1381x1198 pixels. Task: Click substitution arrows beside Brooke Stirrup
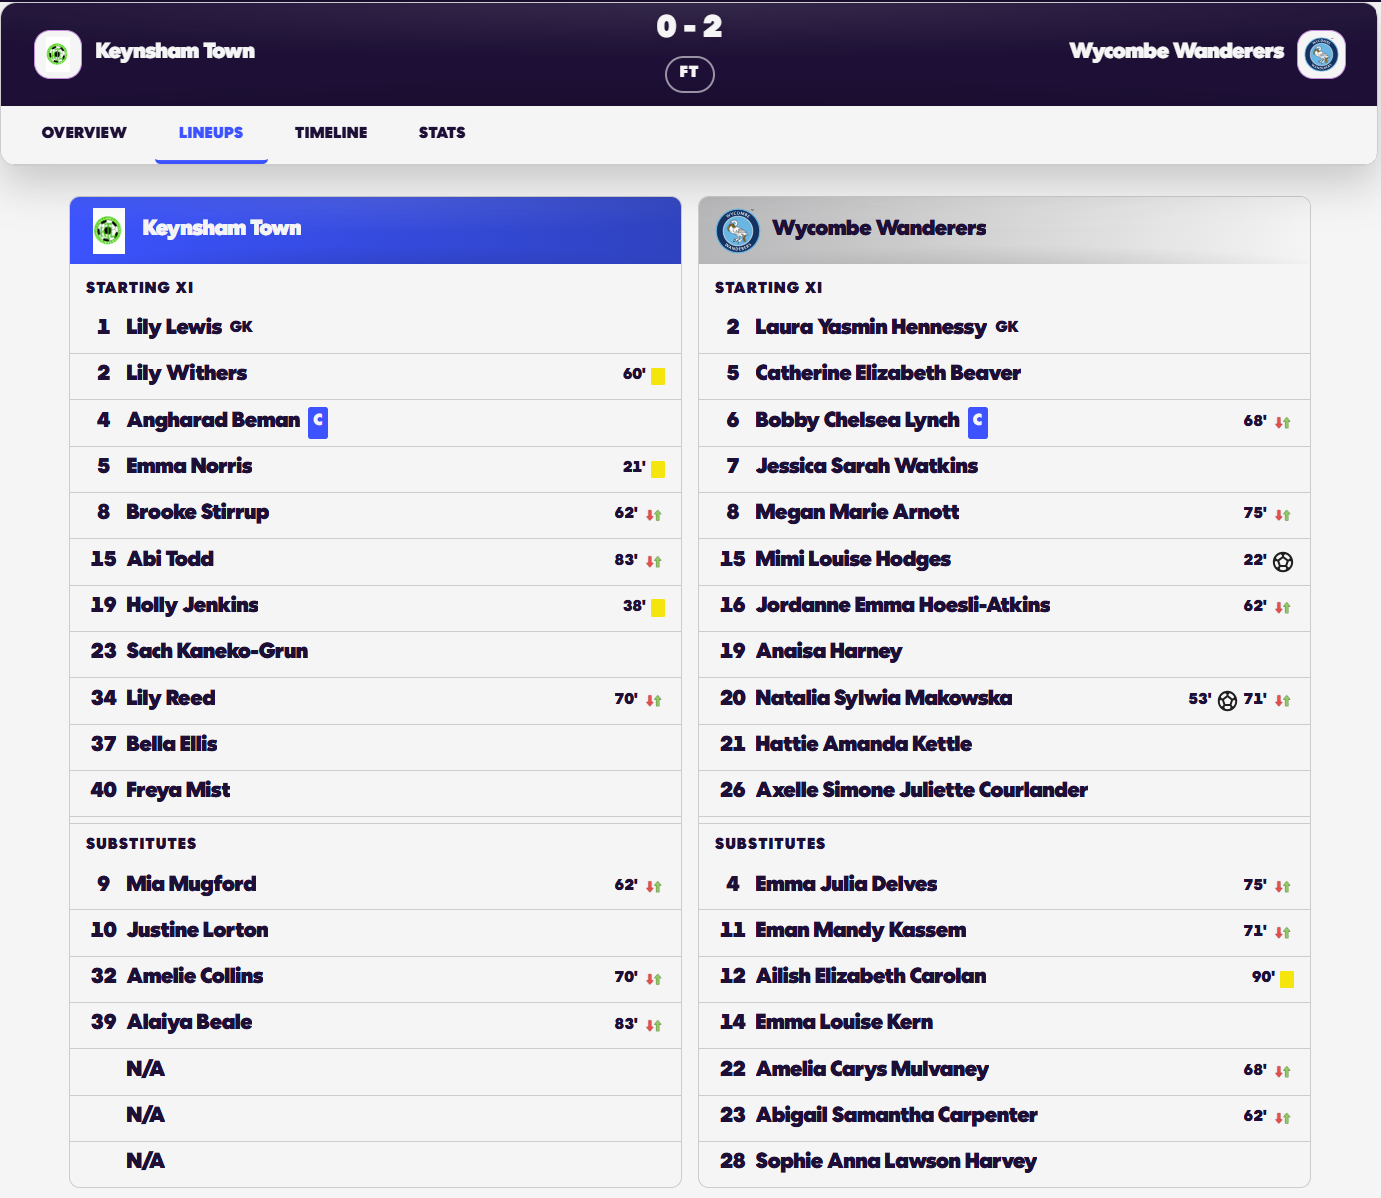[654, 514]
